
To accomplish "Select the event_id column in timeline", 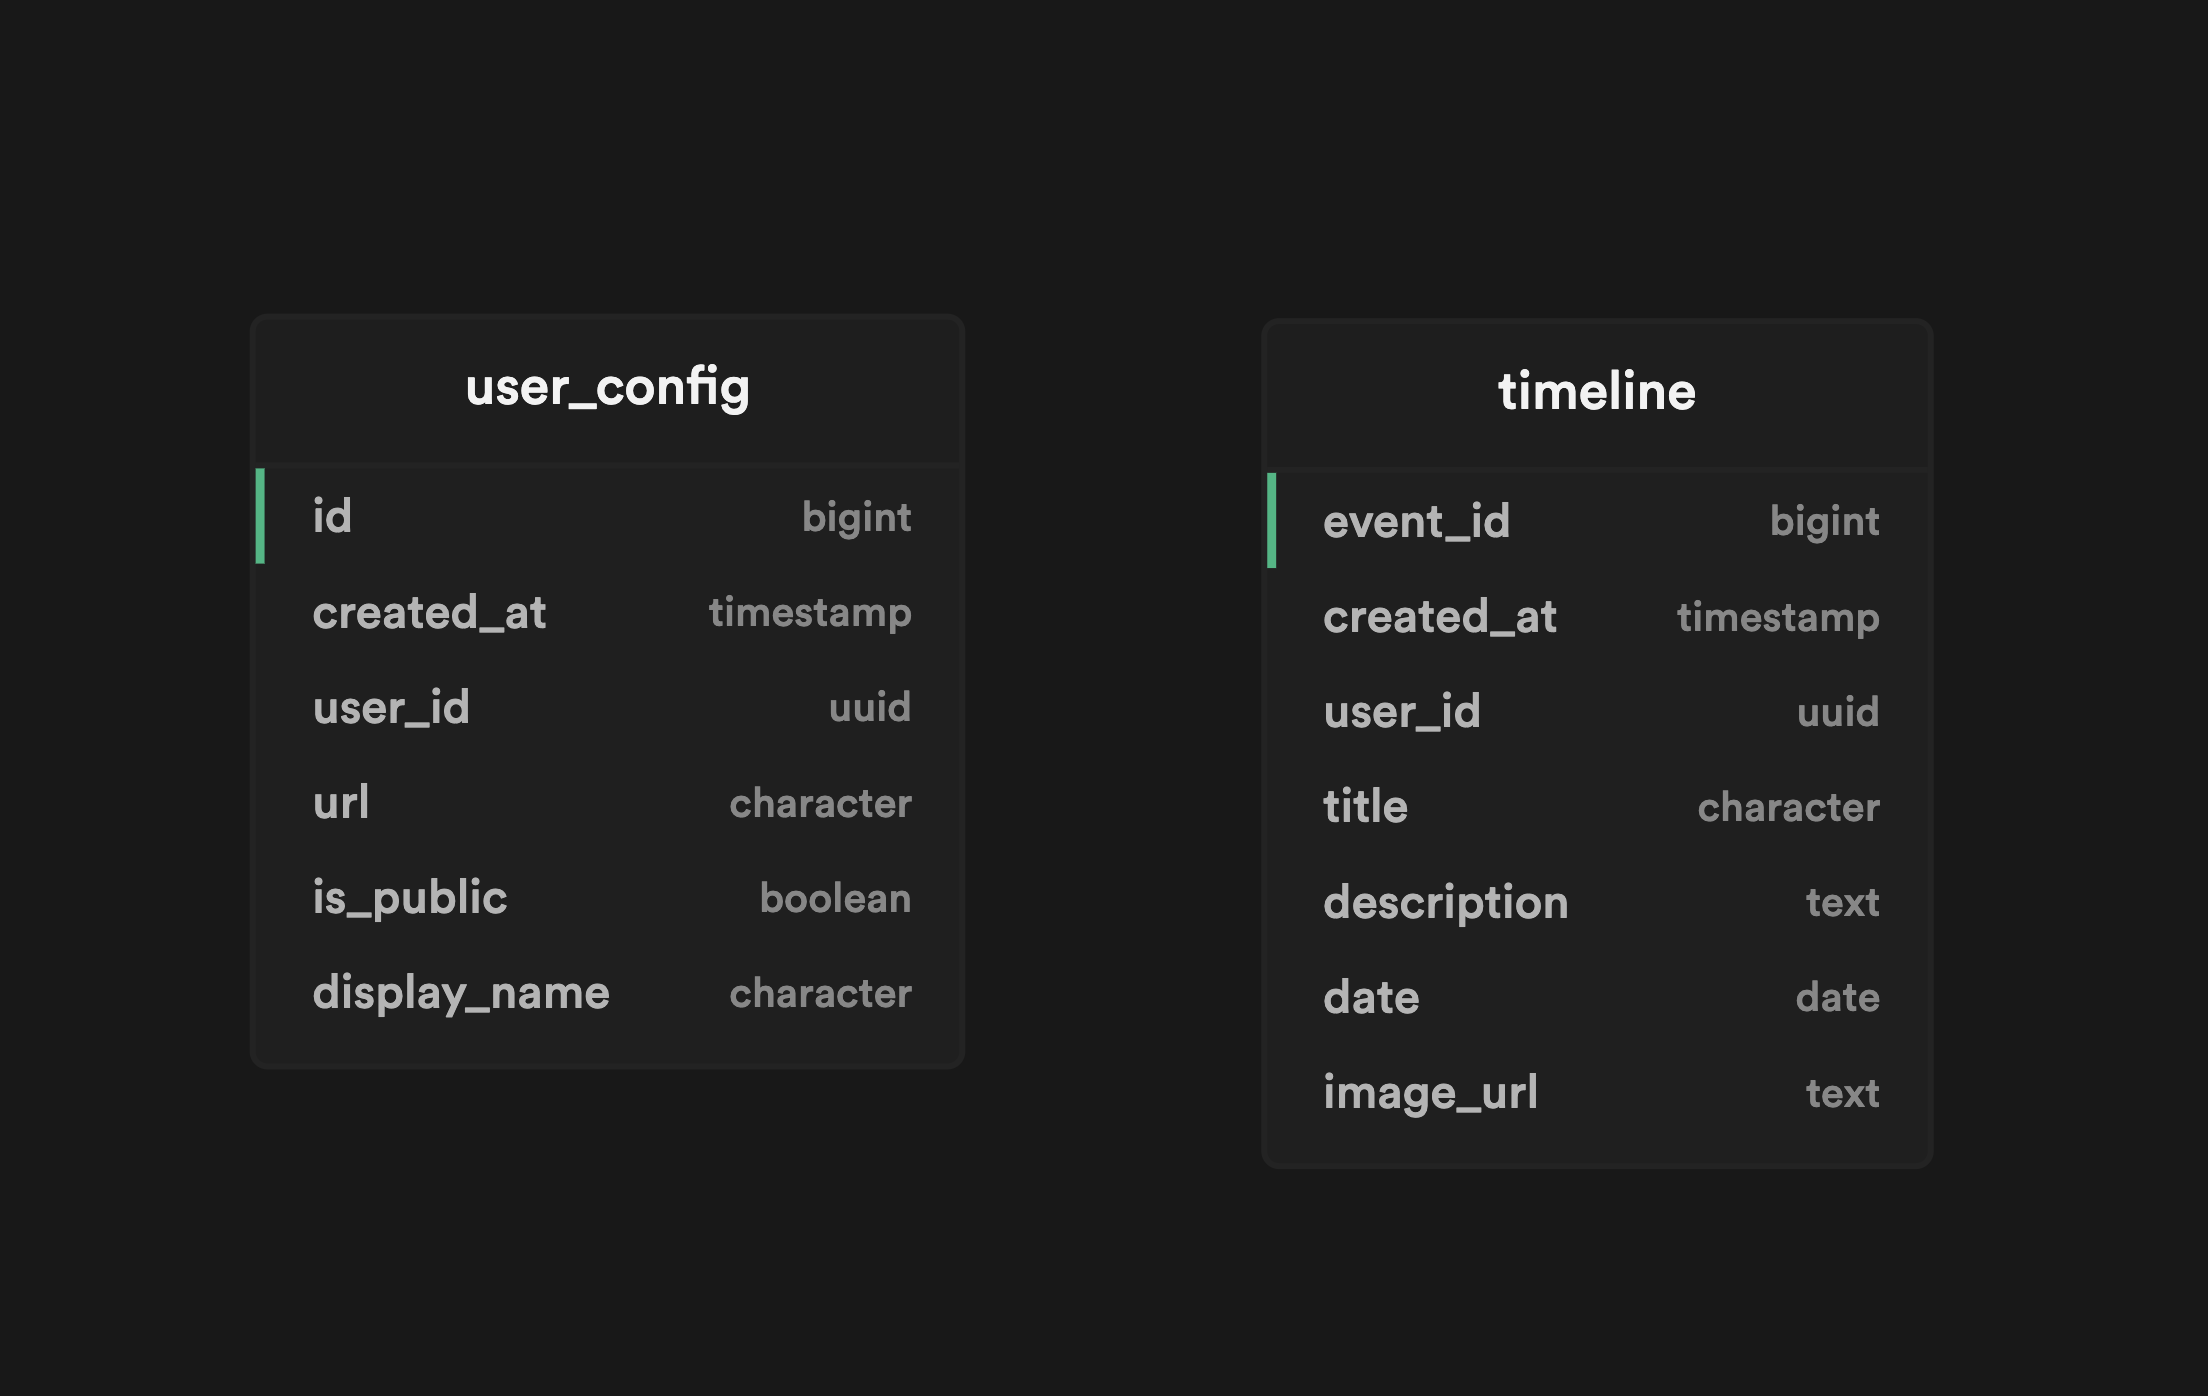I will coord(1416,522).
